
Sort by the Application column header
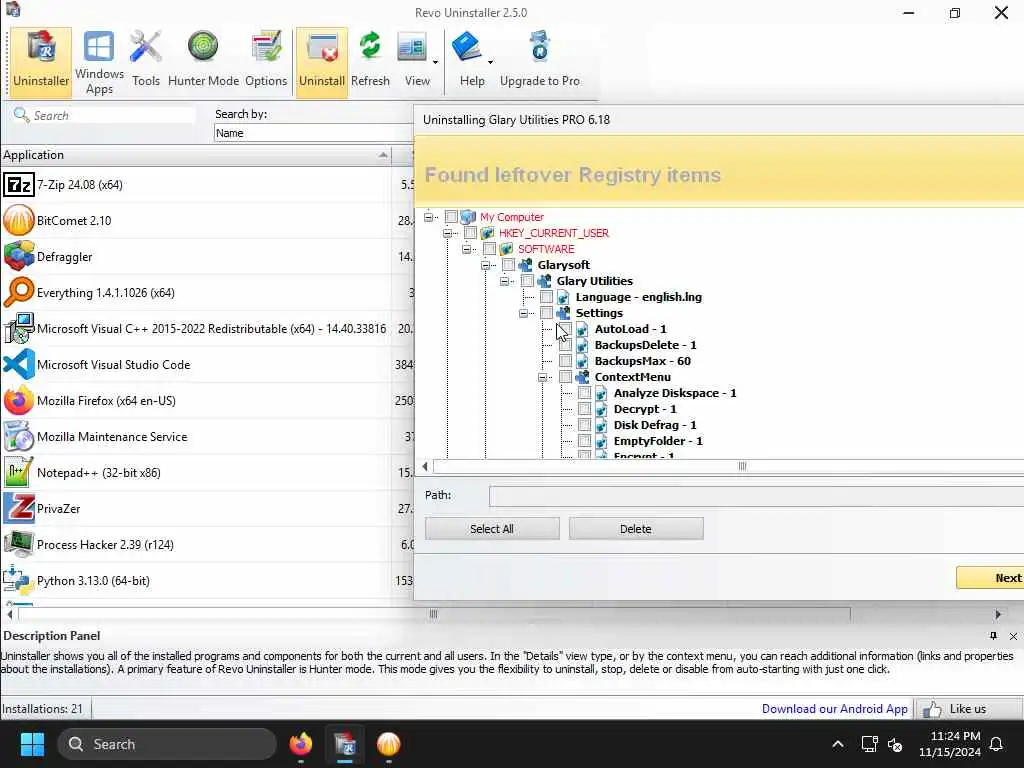pyautogui.click(x=196, y=155)
